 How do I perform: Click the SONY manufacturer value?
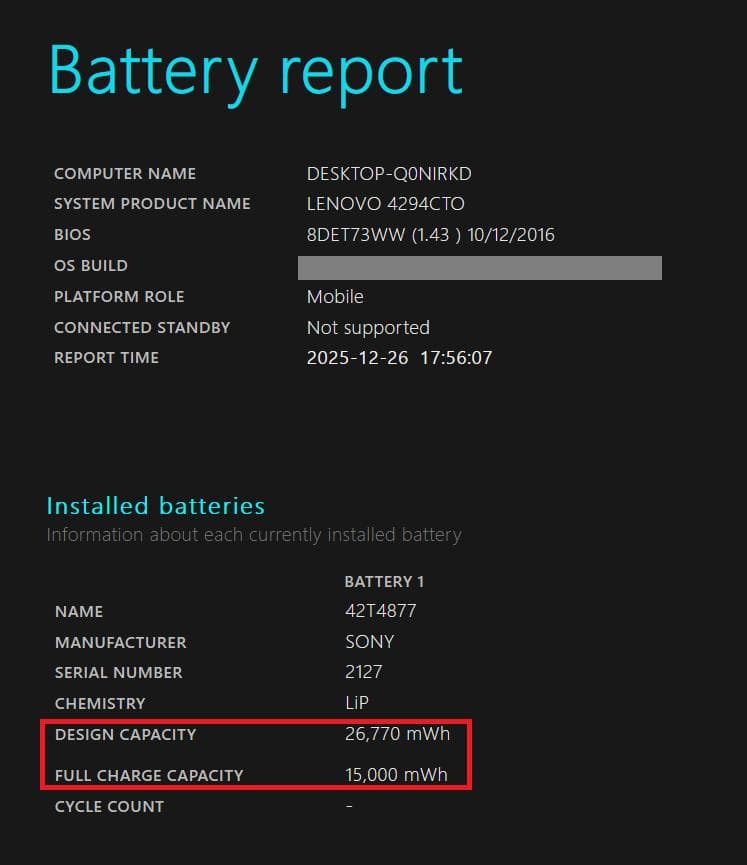[x=370, y=642]
